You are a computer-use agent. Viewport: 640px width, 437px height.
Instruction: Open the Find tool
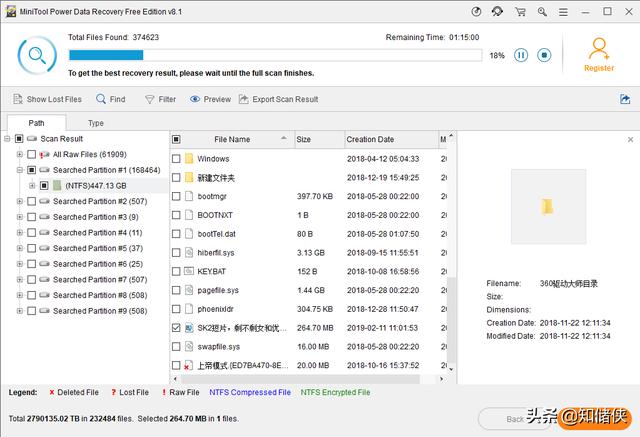pos(111,99)
